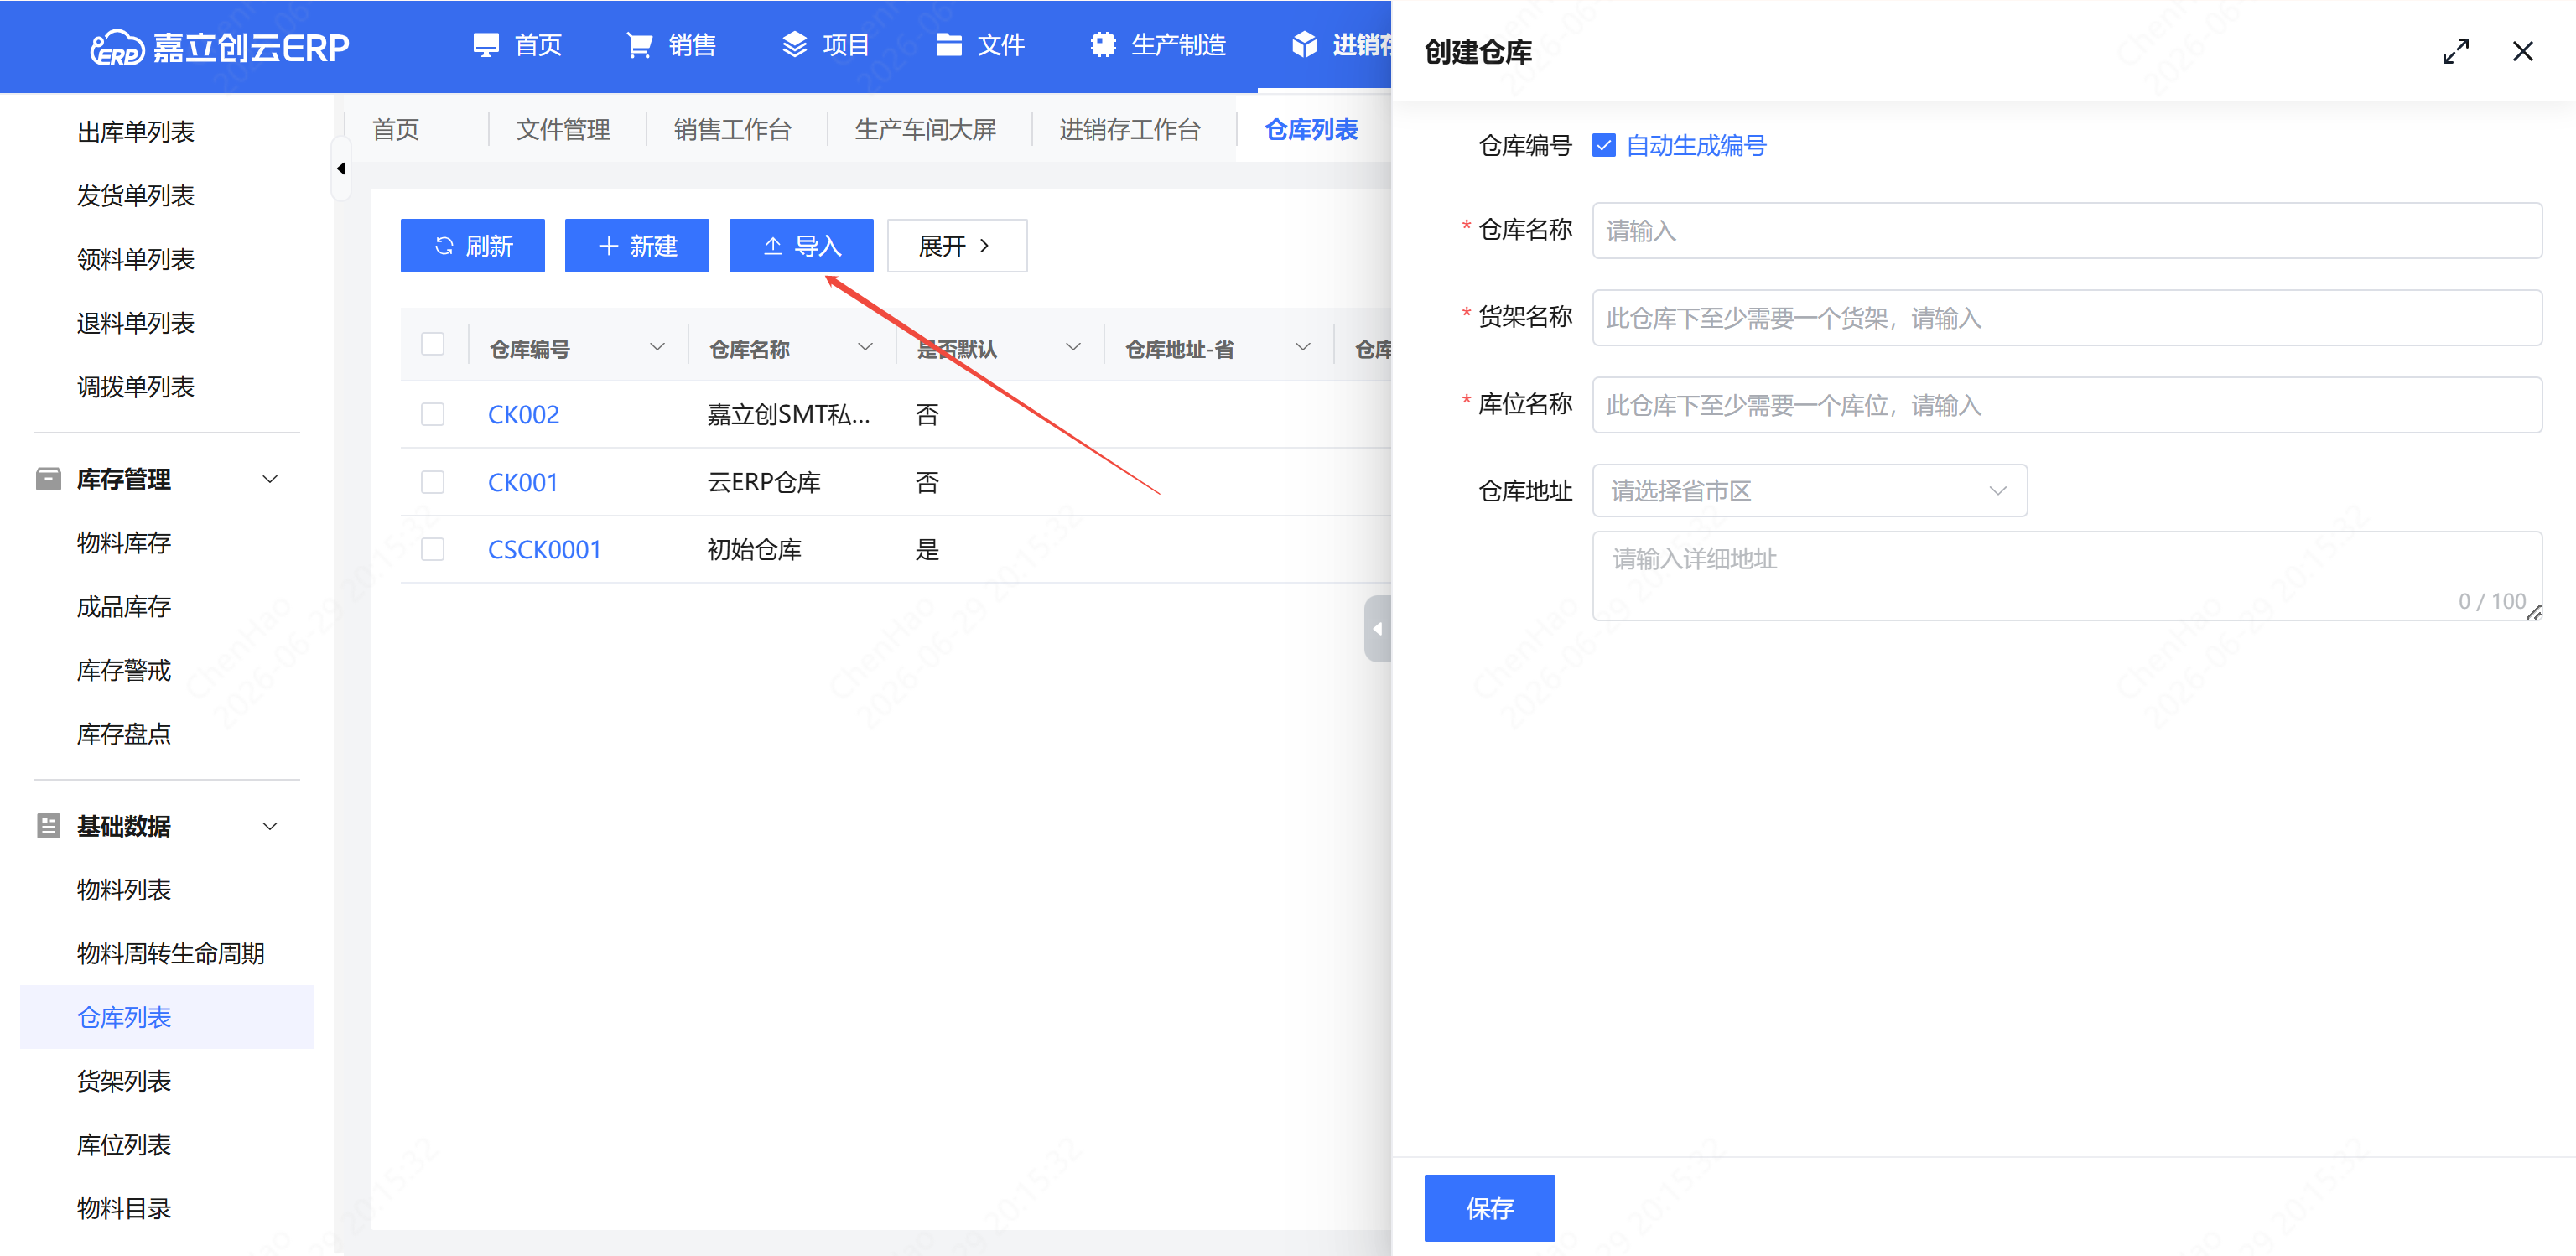
Task: Select all rows with header checkbox
Action: (x=432, y=344)
